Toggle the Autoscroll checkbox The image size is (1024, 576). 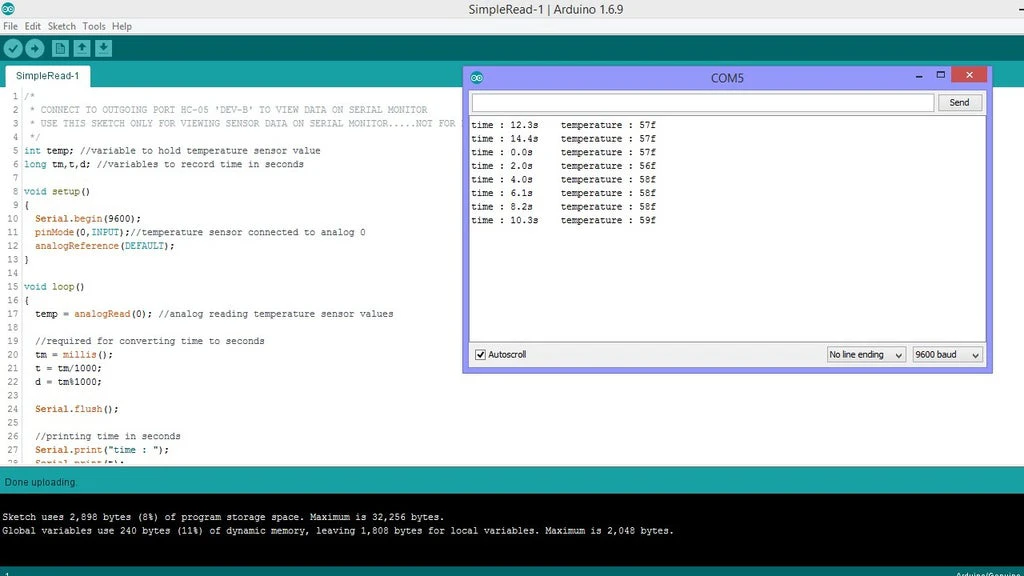coord(481,355)
